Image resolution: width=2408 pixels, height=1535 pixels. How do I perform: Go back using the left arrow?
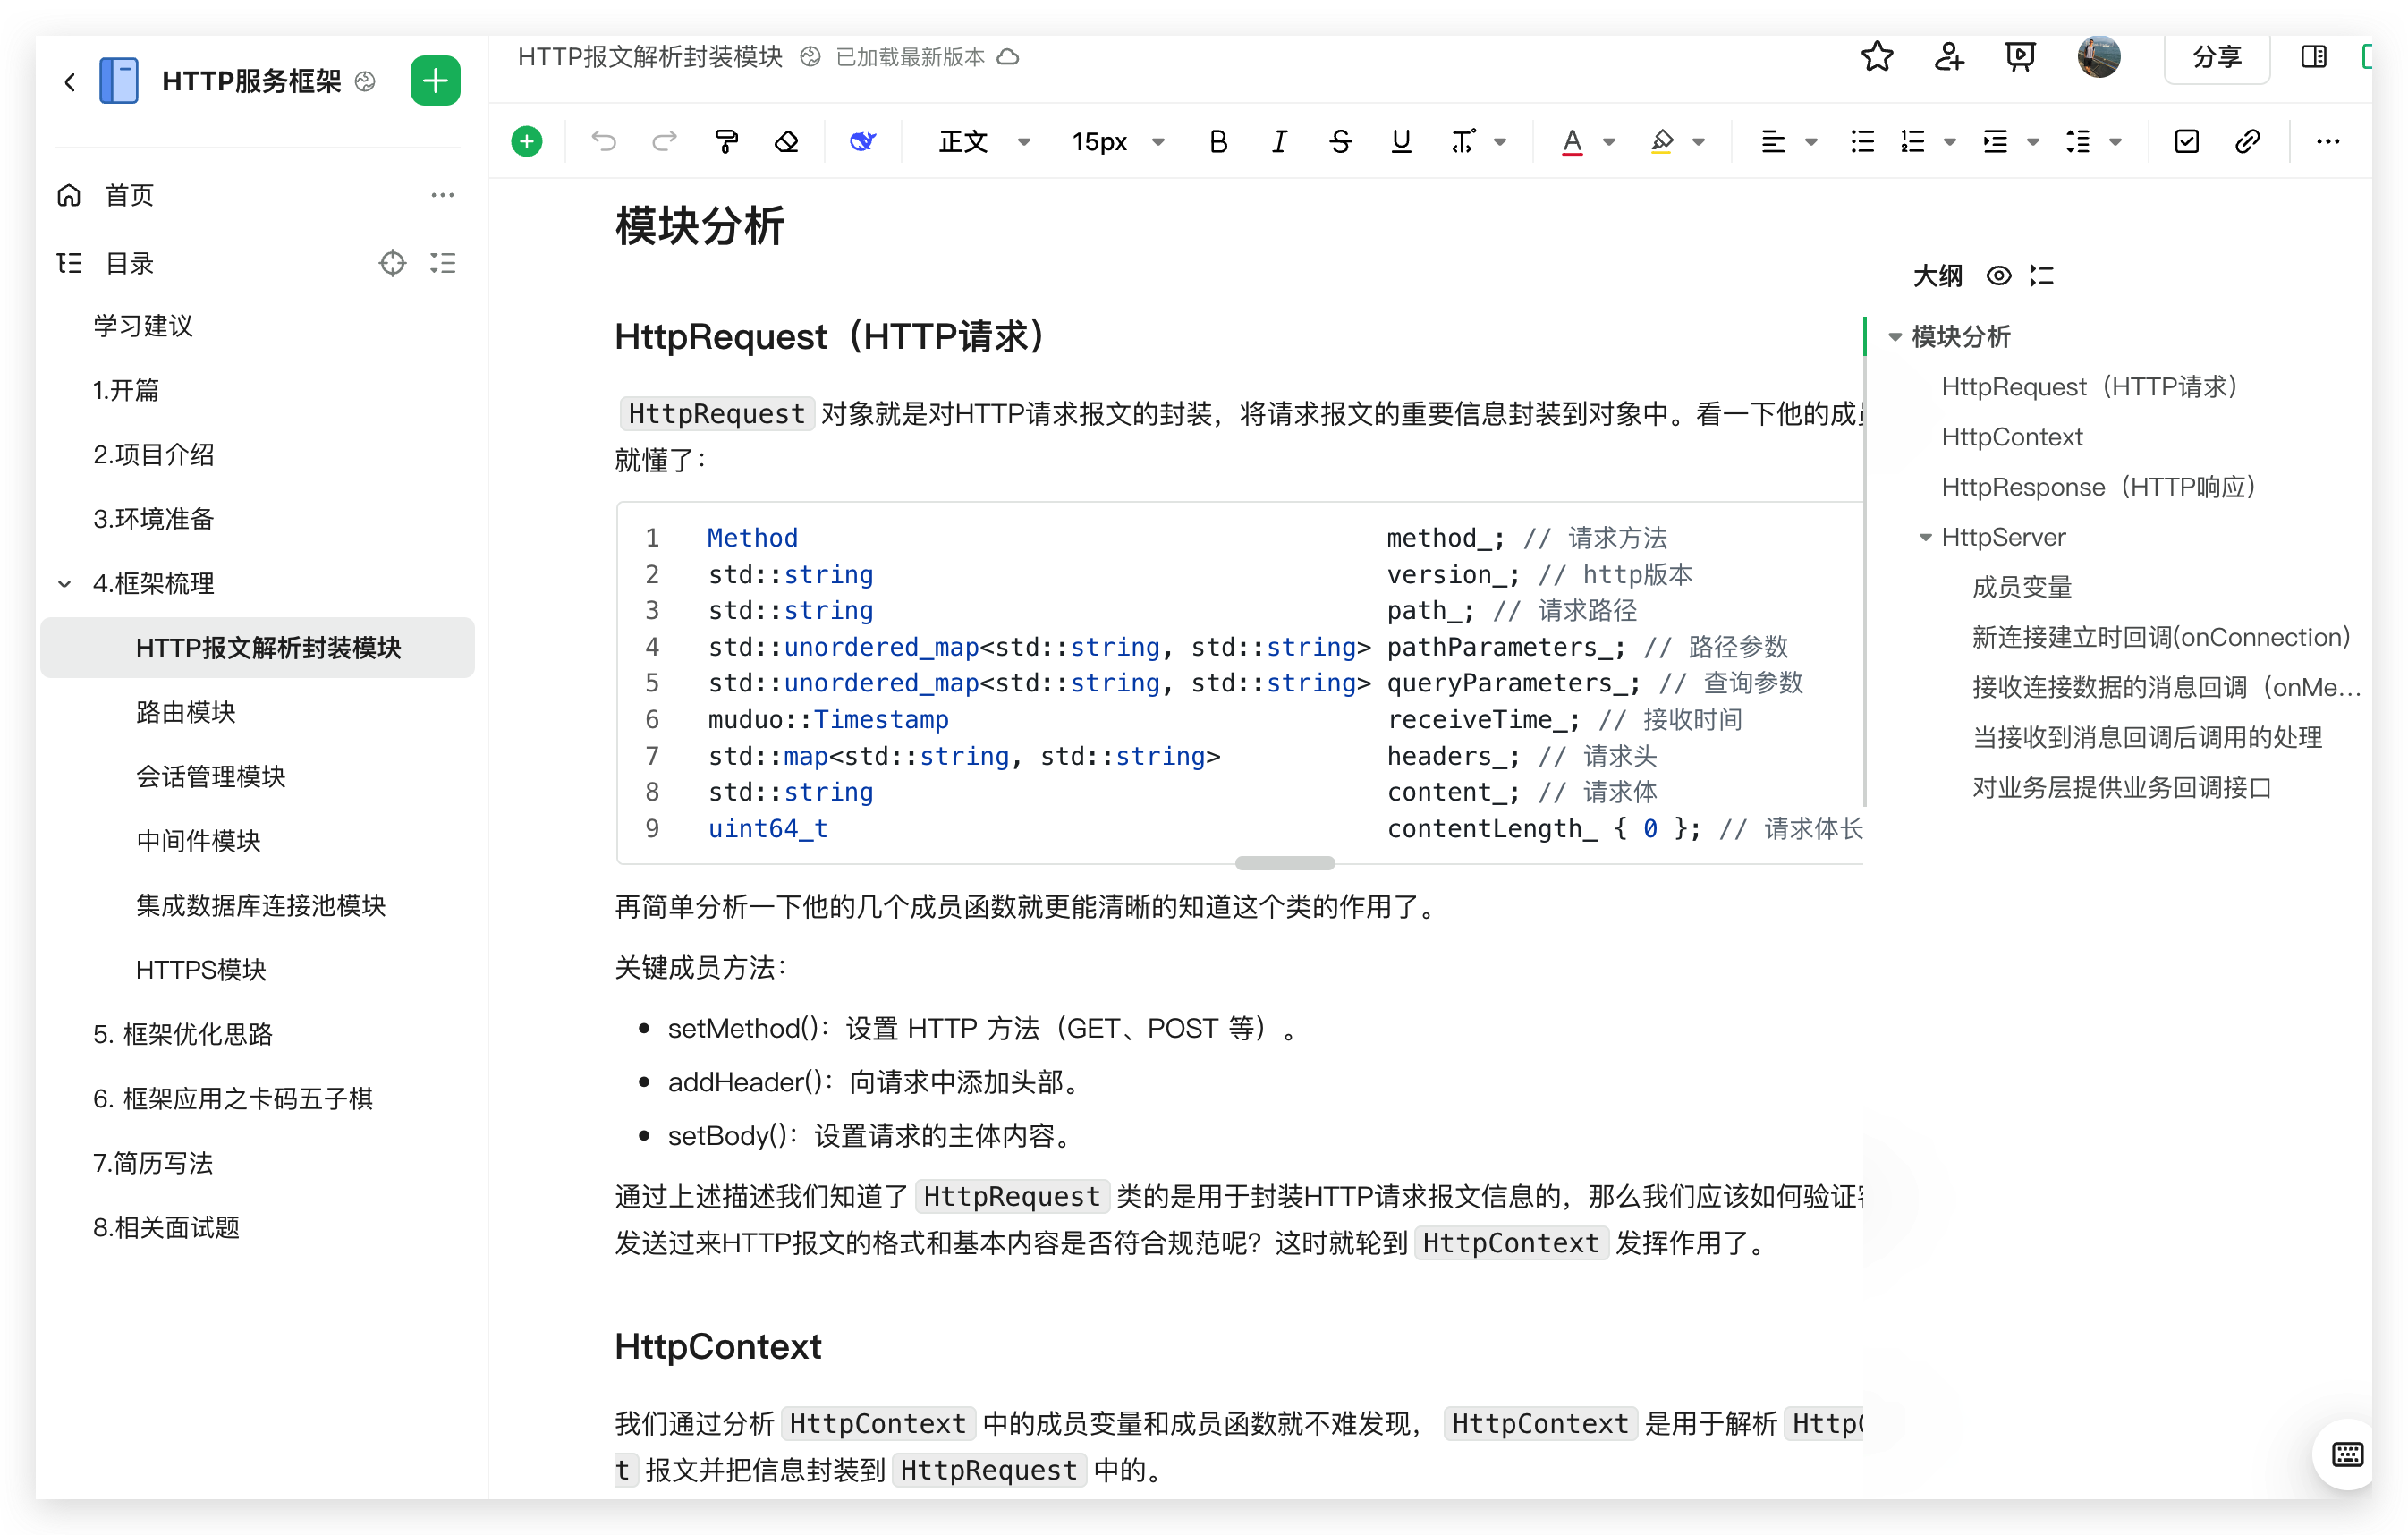point(69,81)
